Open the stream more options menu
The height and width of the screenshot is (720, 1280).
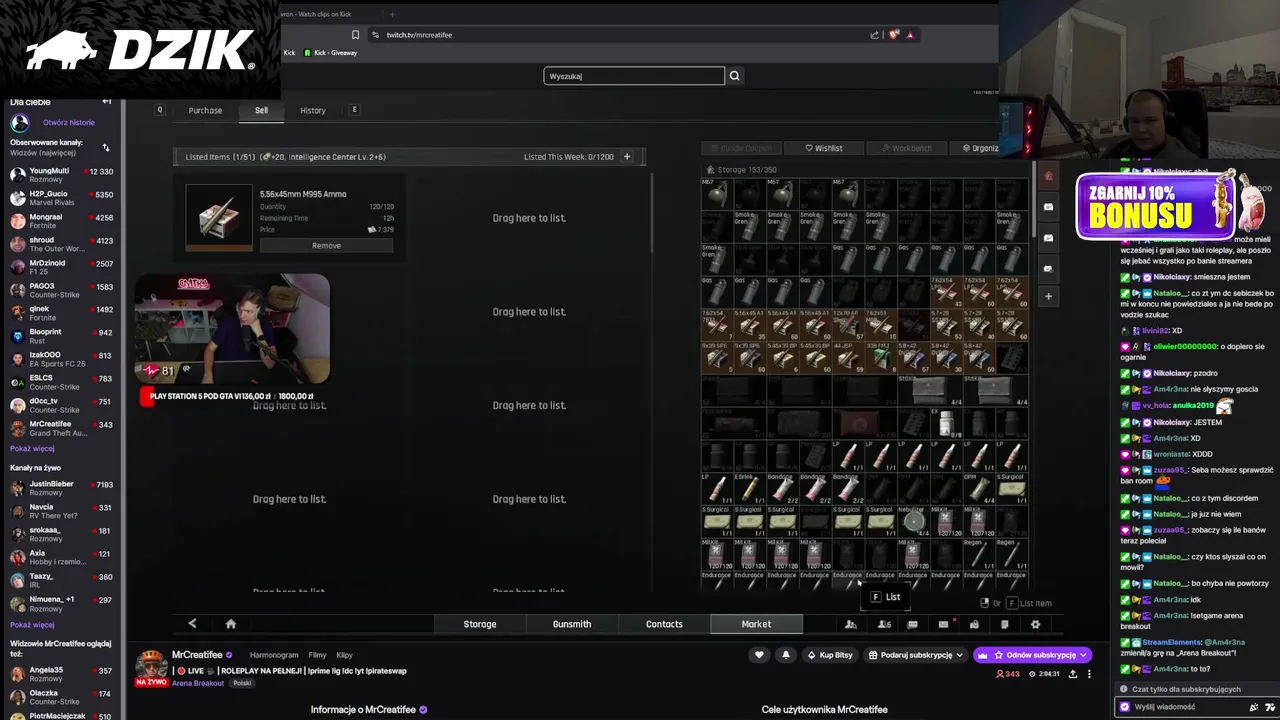click(x=1091, y=674)
